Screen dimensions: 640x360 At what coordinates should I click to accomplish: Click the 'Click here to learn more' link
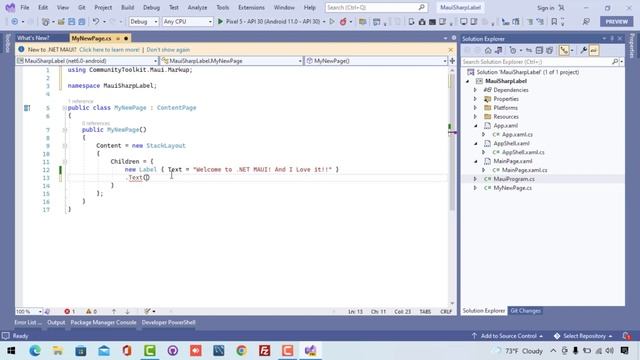[x=109, y=50]
